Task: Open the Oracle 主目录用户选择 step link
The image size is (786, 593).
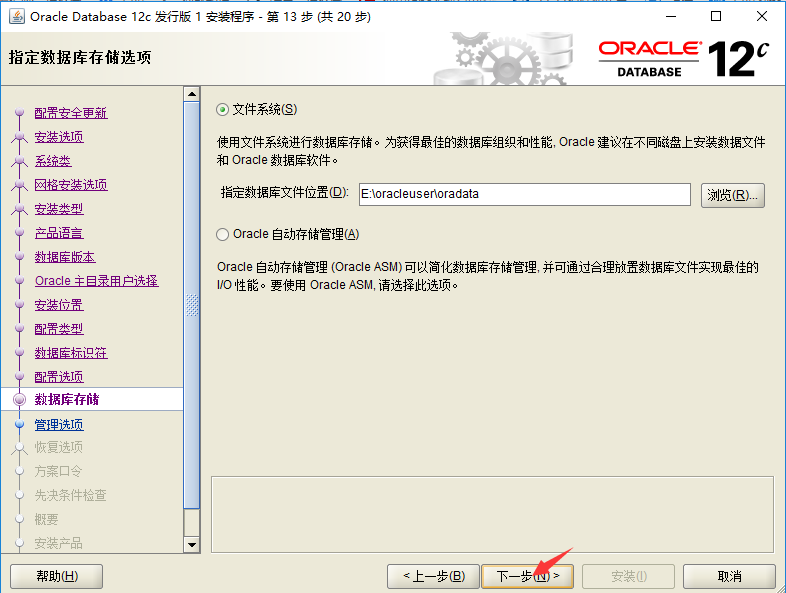Action: click(96, 281)
